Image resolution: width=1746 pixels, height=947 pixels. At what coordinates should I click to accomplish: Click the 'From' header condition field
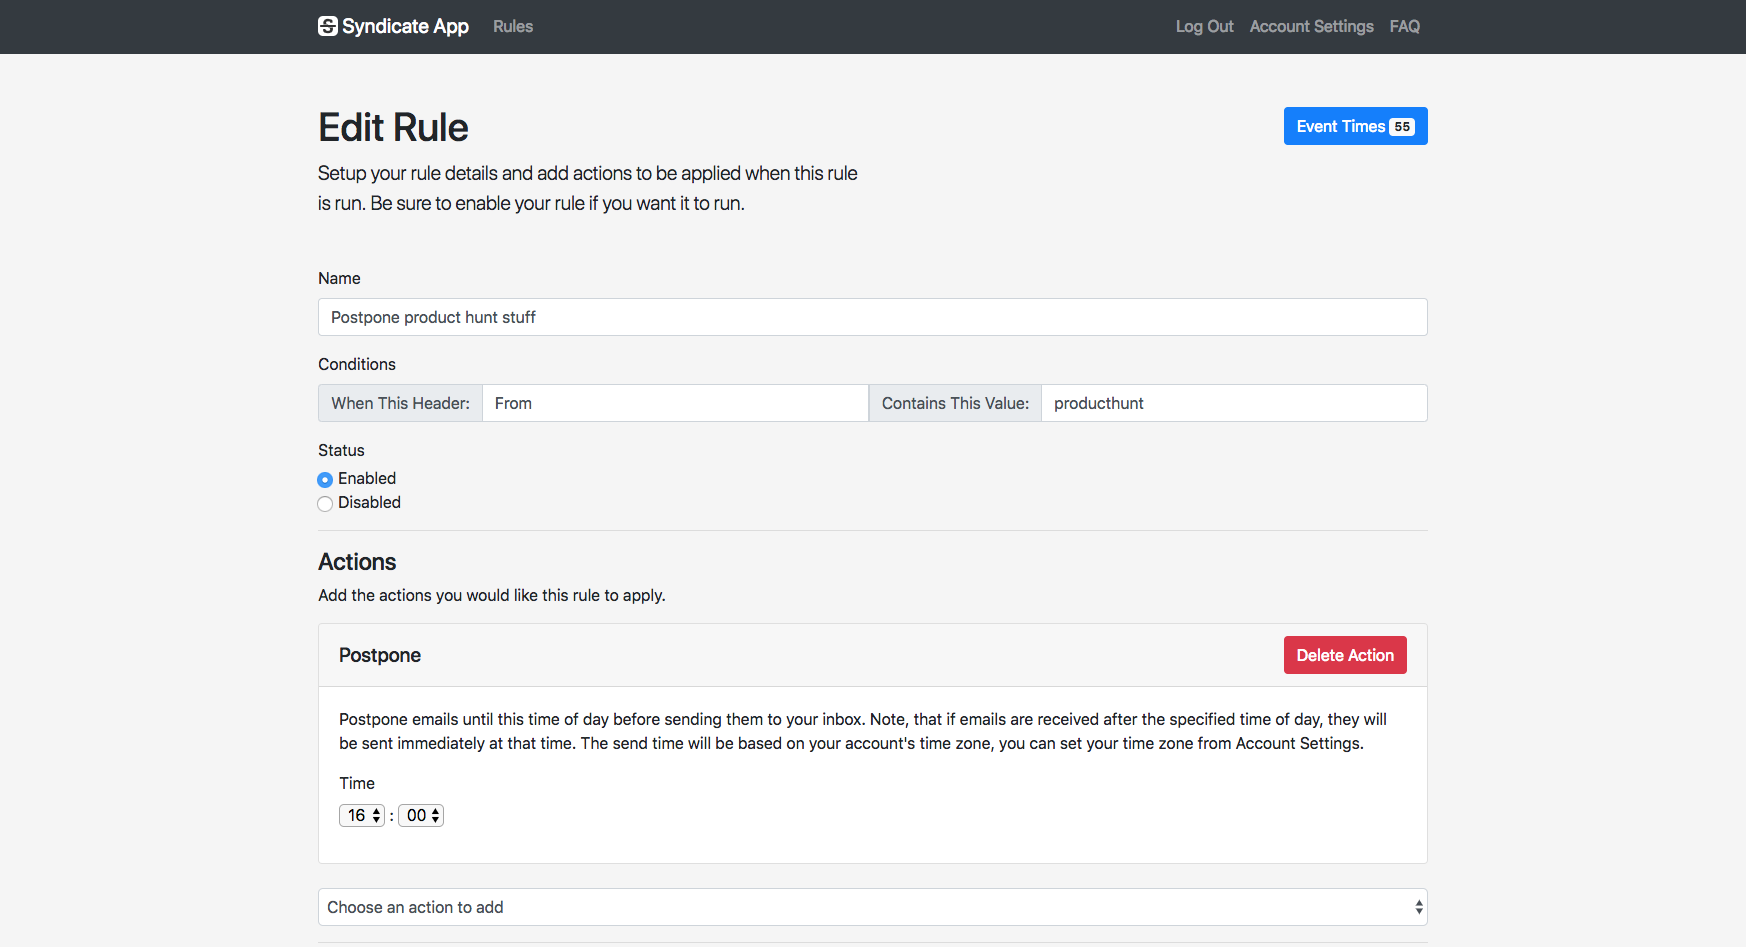pos(675,403)
